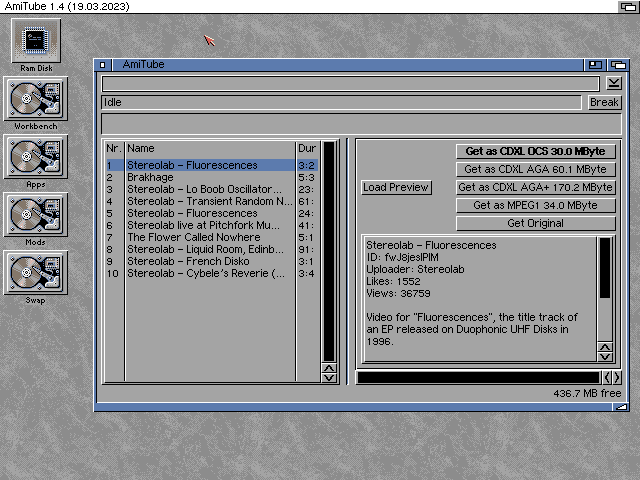Viewport: 640px width, 480px height.
Task: Click the search text input field
Action: point(351,84)
